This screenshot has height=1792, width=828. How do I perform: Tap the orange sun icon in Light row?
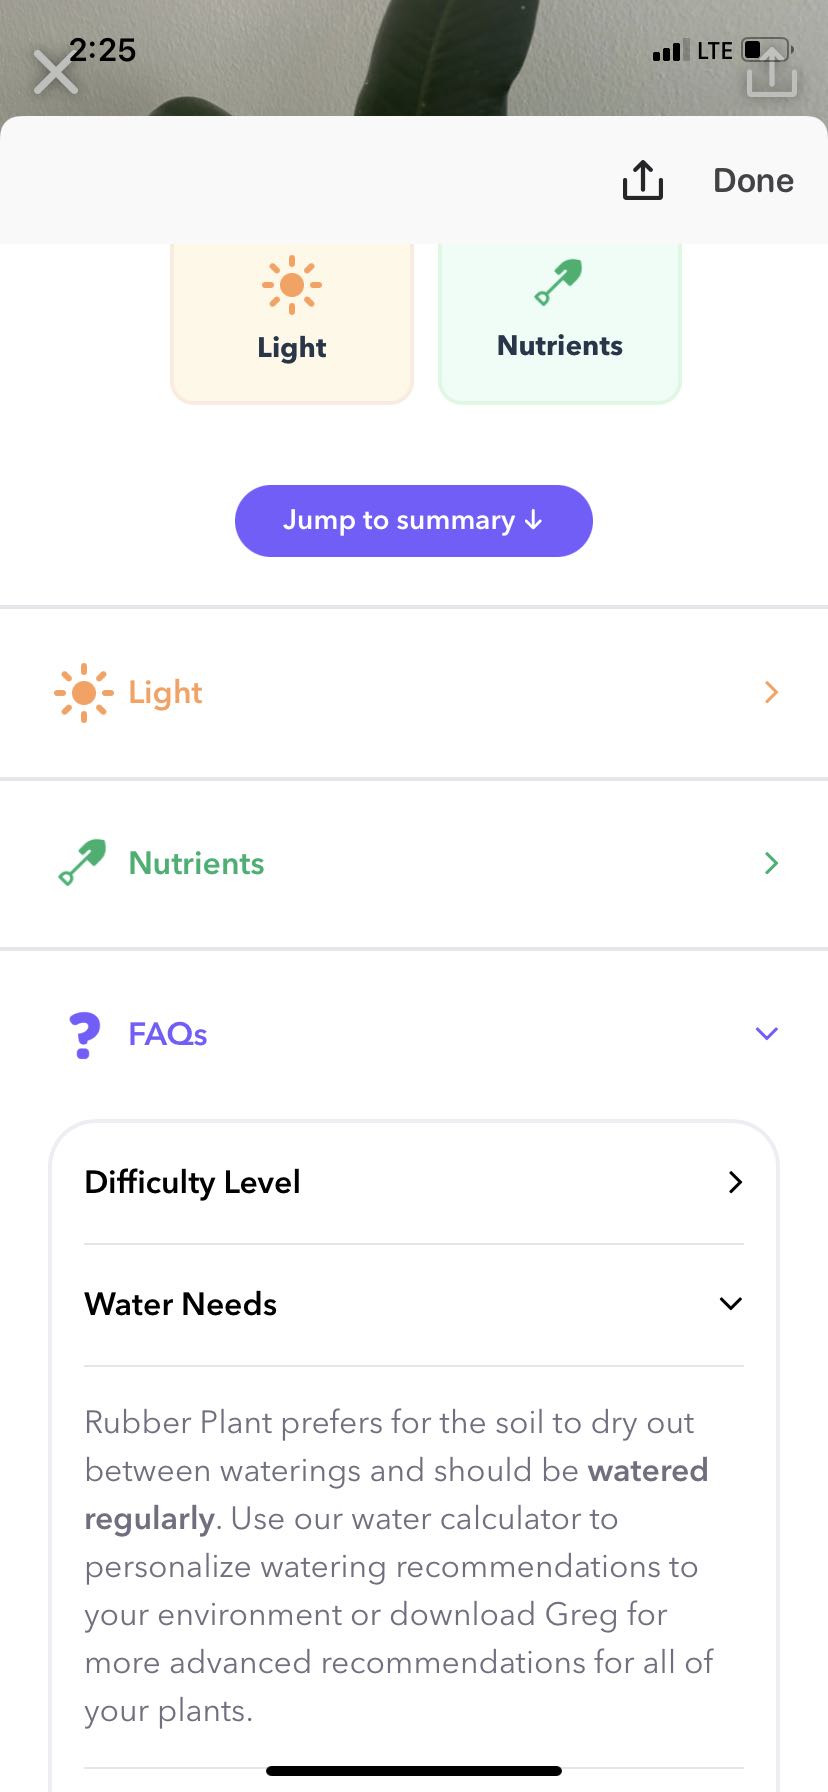(84, 692)
